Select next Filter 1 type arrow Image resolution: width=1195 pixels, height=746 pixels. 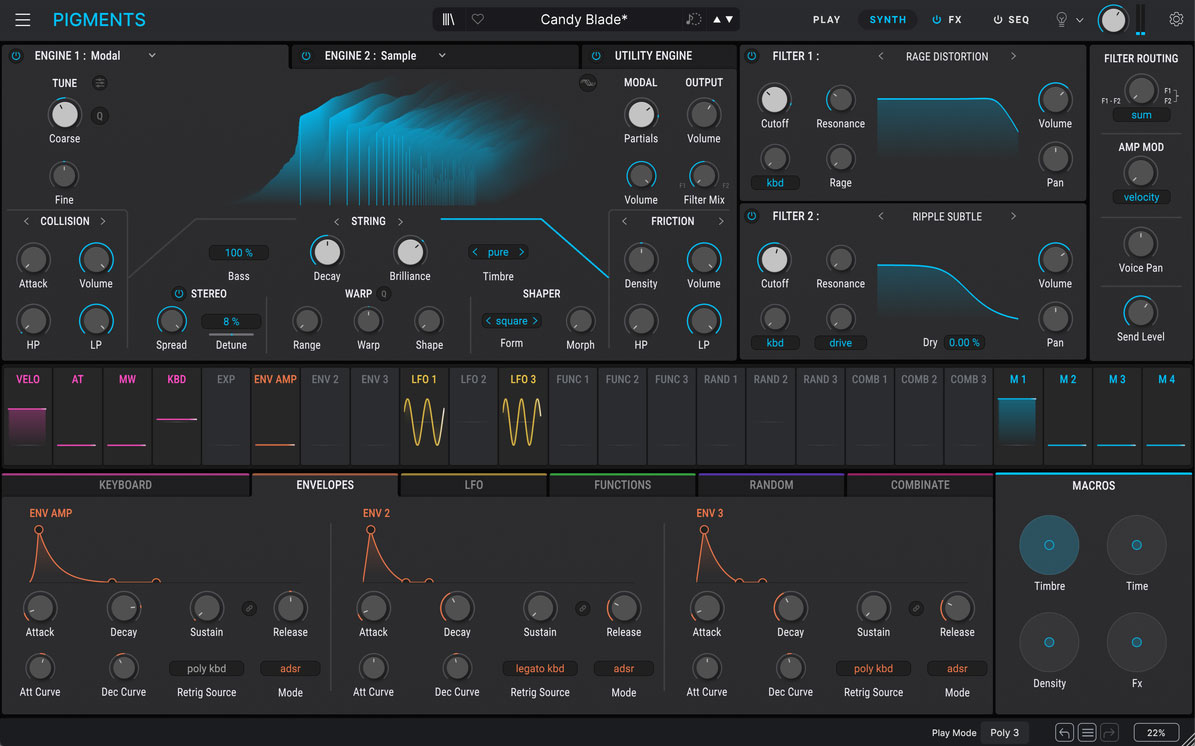(1013, 56)
